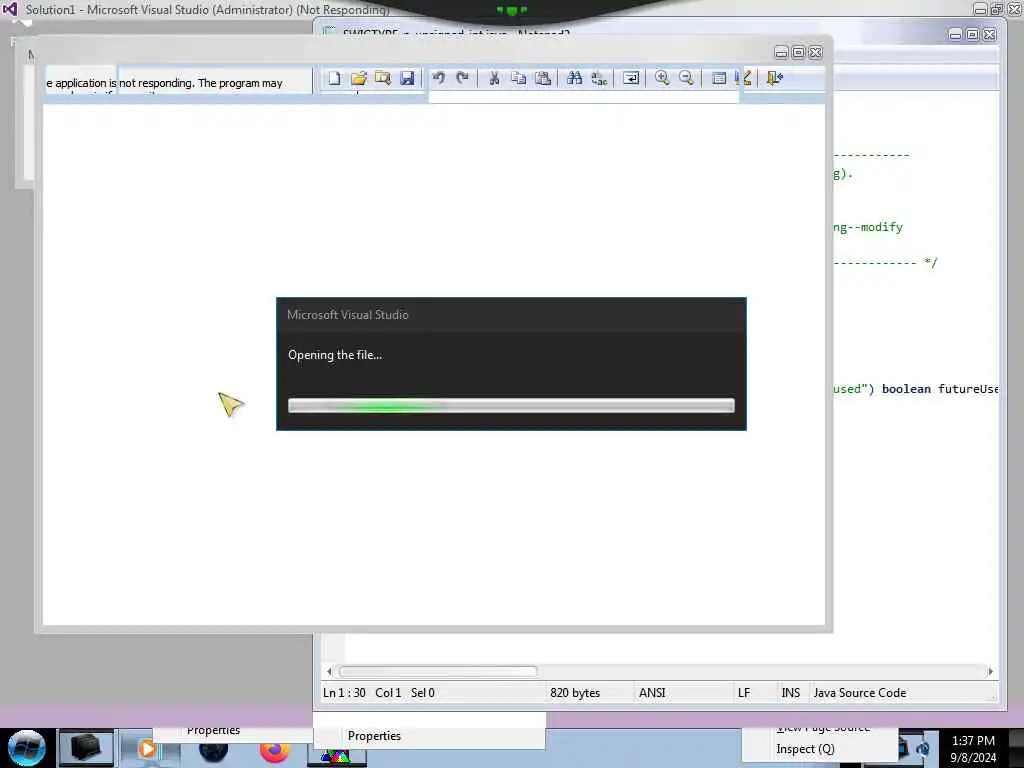Click the exit door toolbar icon
1024x768 pixels.
tap(775, 78)
